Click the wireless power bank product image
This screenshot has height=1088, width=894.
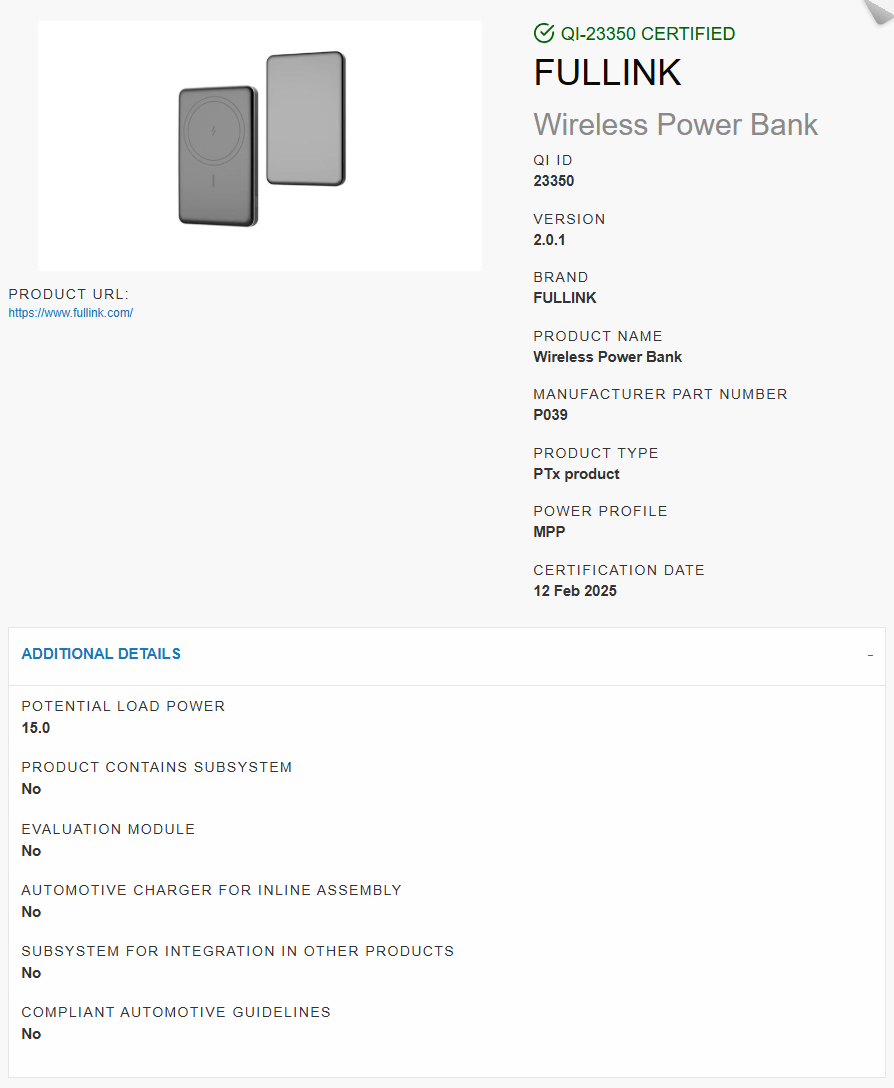(x=260, y=146)
